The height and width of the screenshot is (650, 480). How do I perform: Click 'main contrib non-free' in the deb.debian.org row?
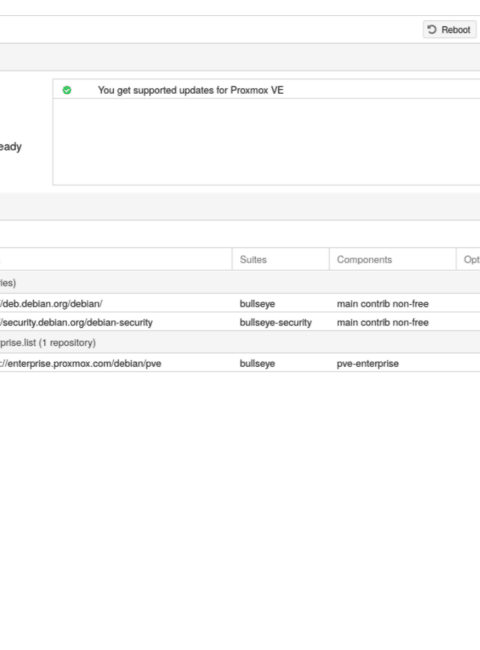click(383, 303)
